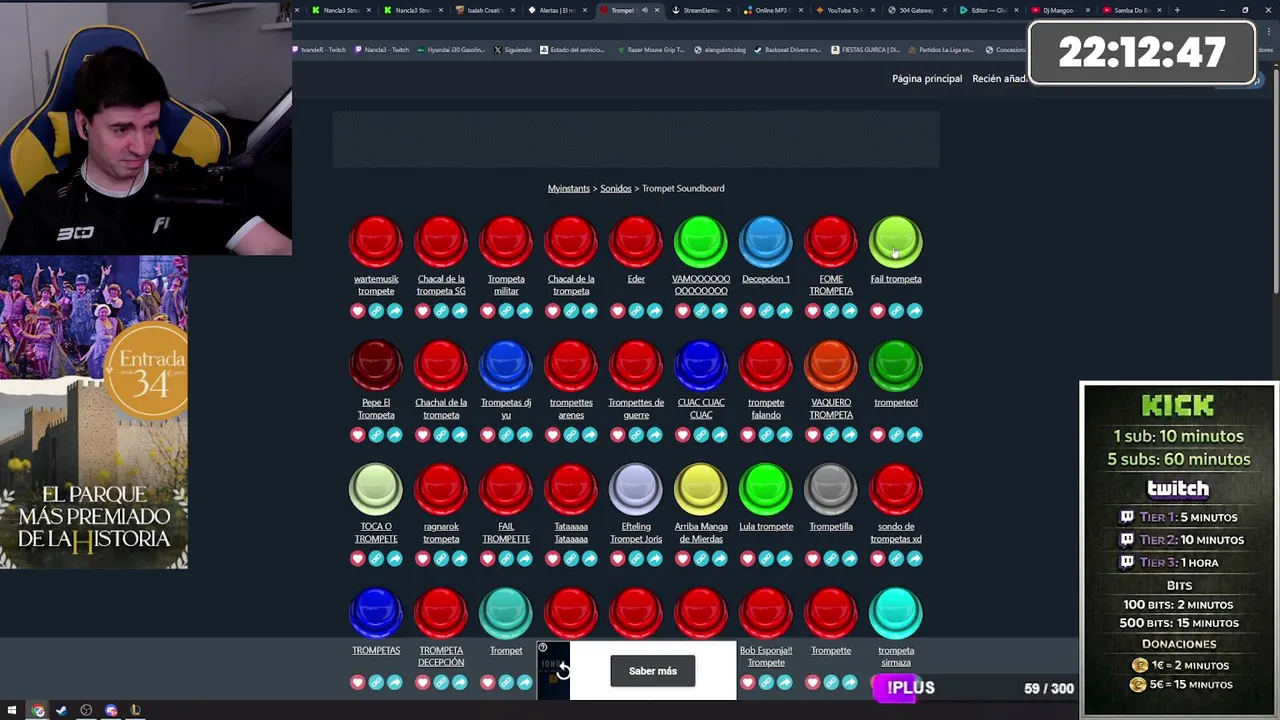
Task: Play the Fail trompeta sound button
Action: tap(896, 241)
